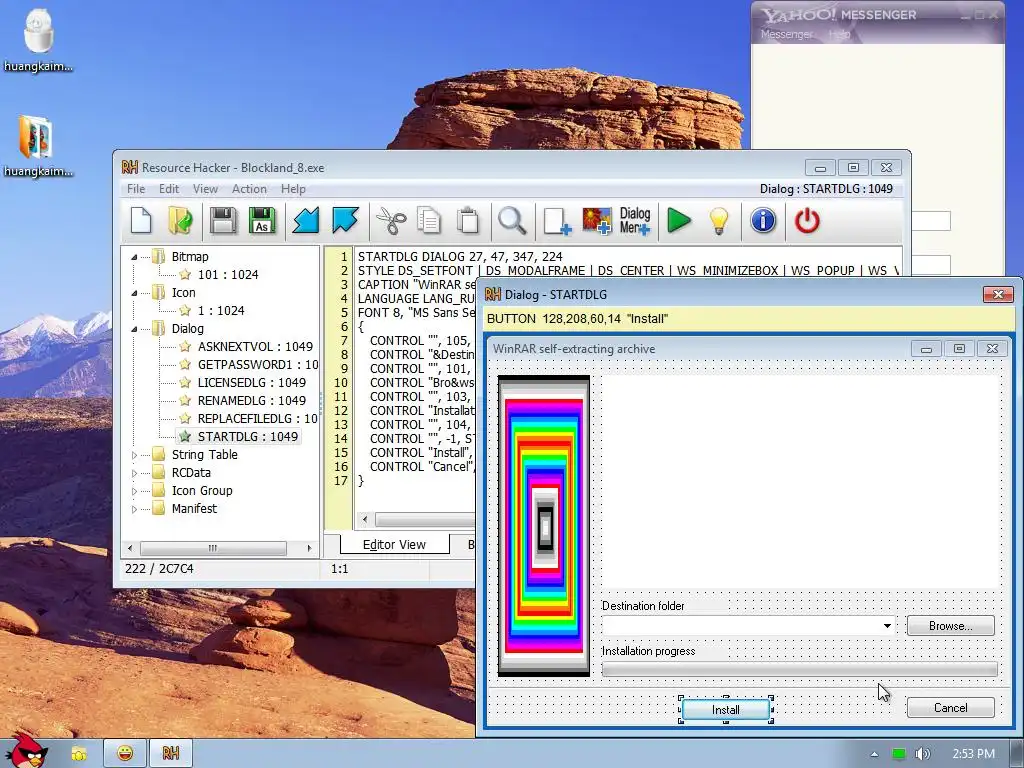The image size is (1024, 768).
Task: Click the Save As green floppy icon
Action: pyautogui.click(x=262, y=220)
